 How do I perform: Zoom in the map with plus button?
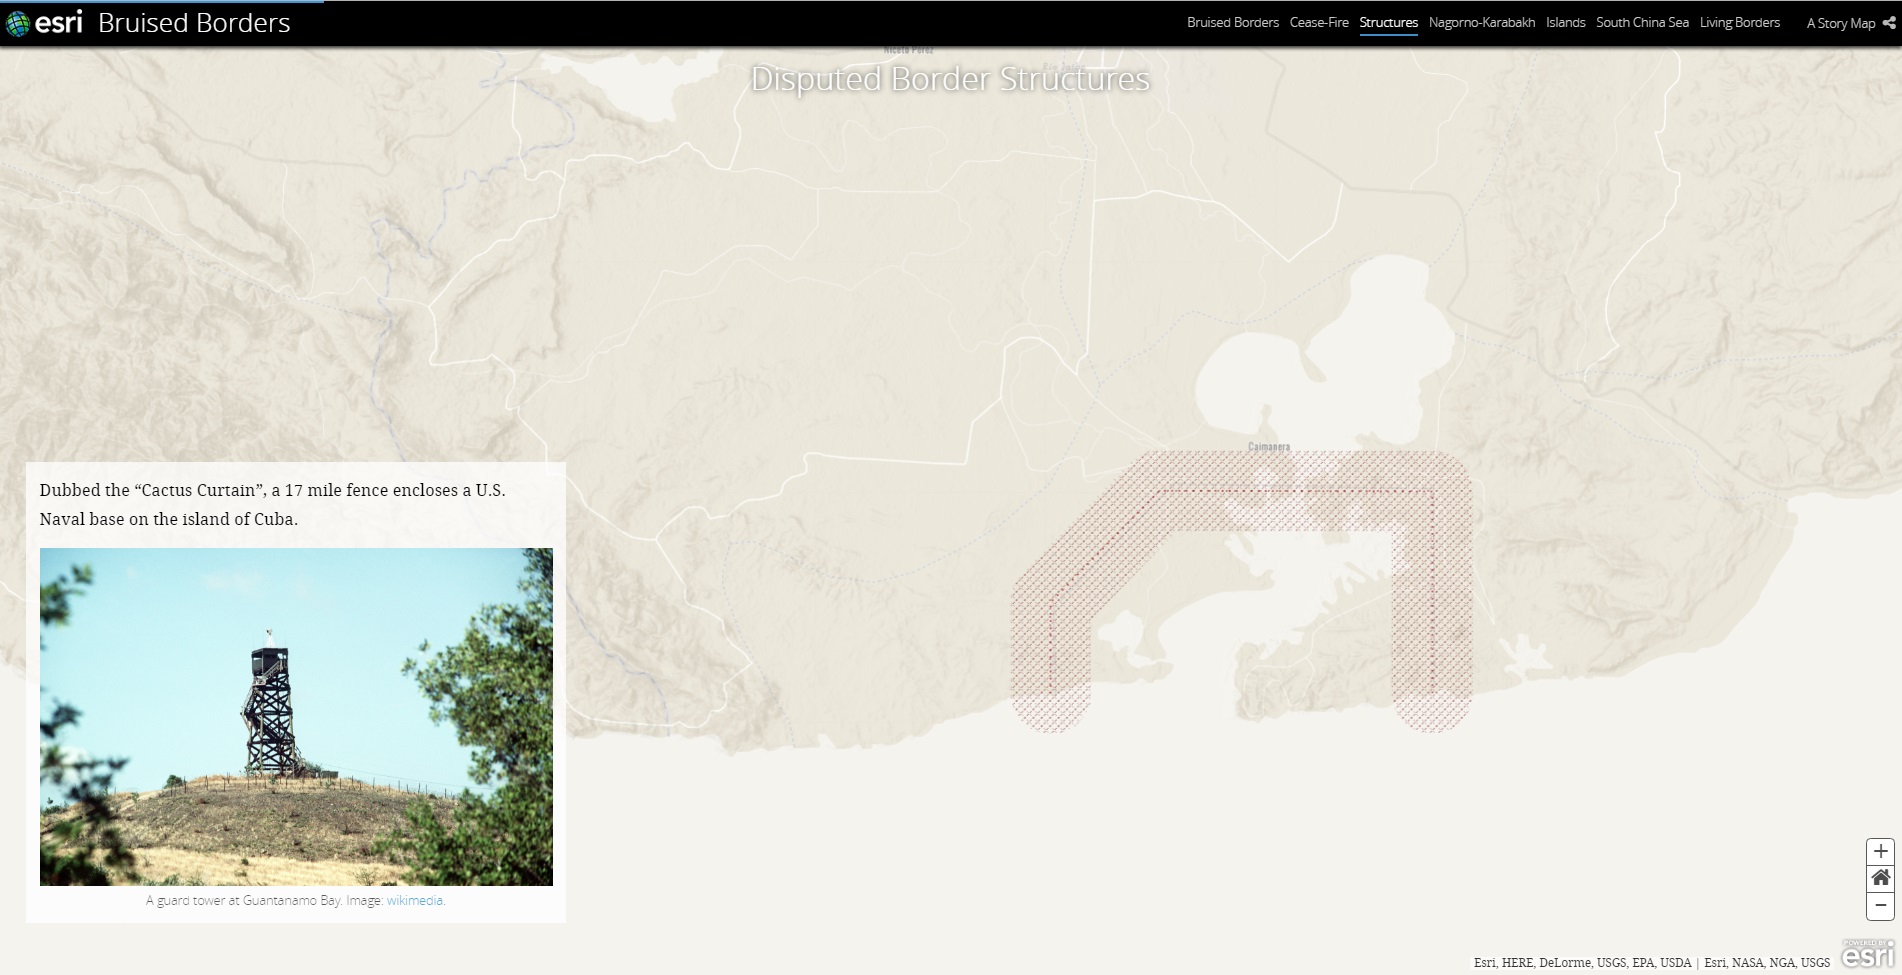pyautogui.click(x=1880, y=851)
